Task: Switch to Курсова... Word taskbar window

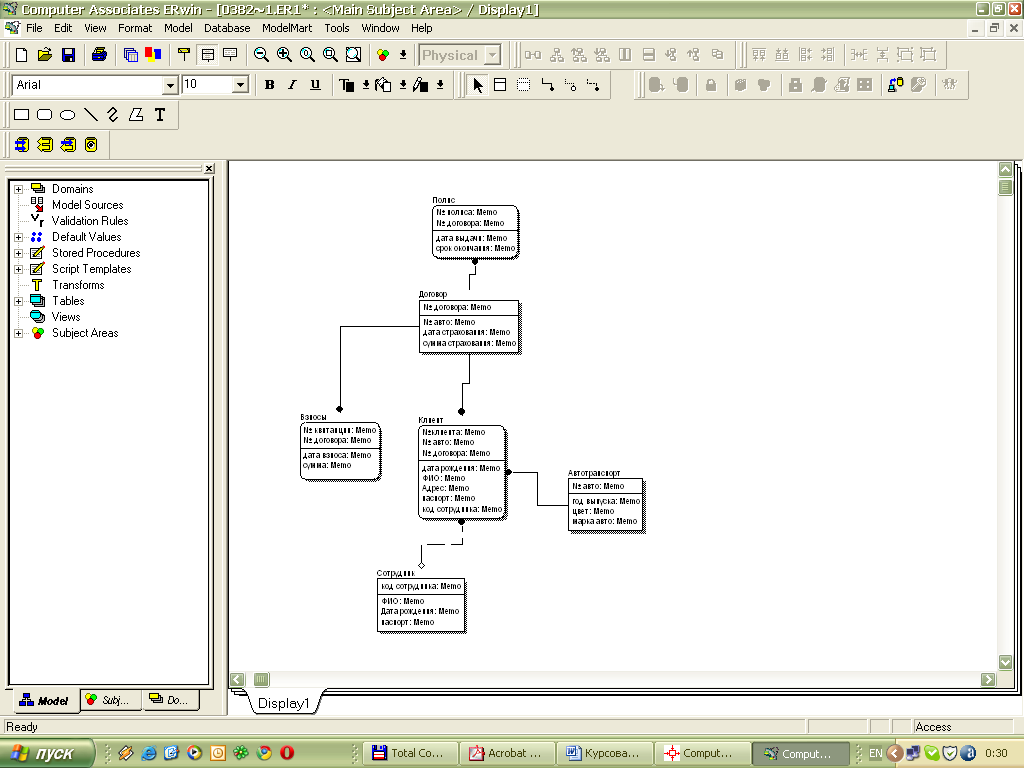Action: [604, 753]
